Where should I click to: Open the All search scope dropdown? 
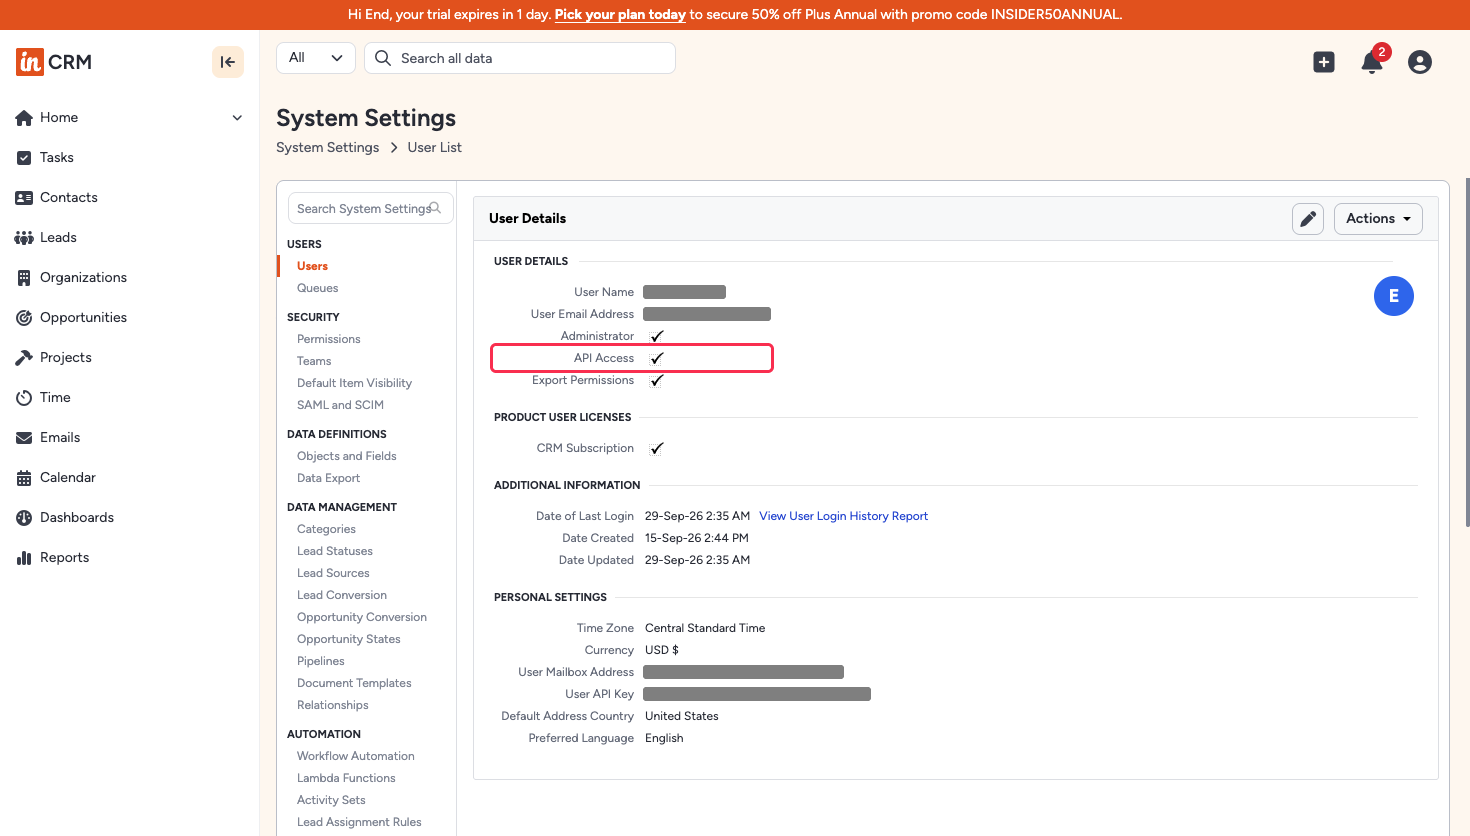pyautogui.click(x=316, y=58)
